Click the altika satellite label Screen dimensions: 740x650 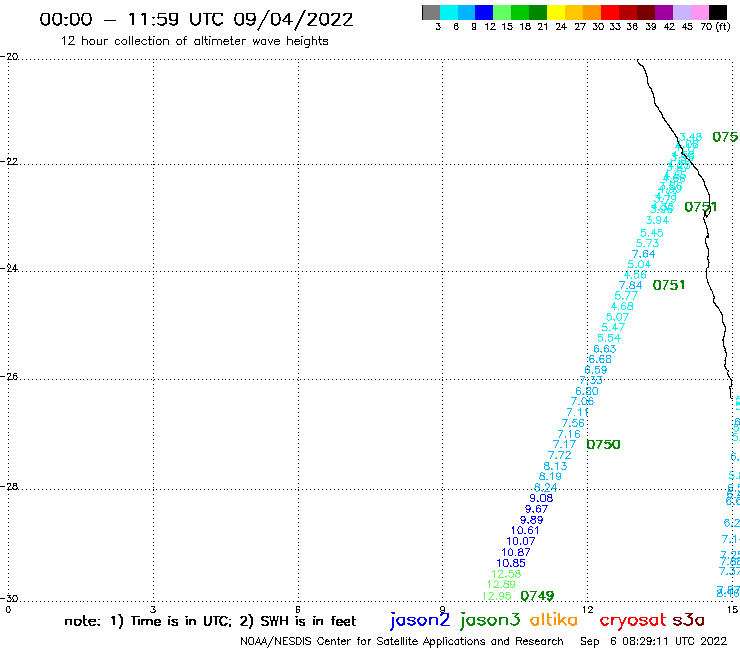point(554,620)
